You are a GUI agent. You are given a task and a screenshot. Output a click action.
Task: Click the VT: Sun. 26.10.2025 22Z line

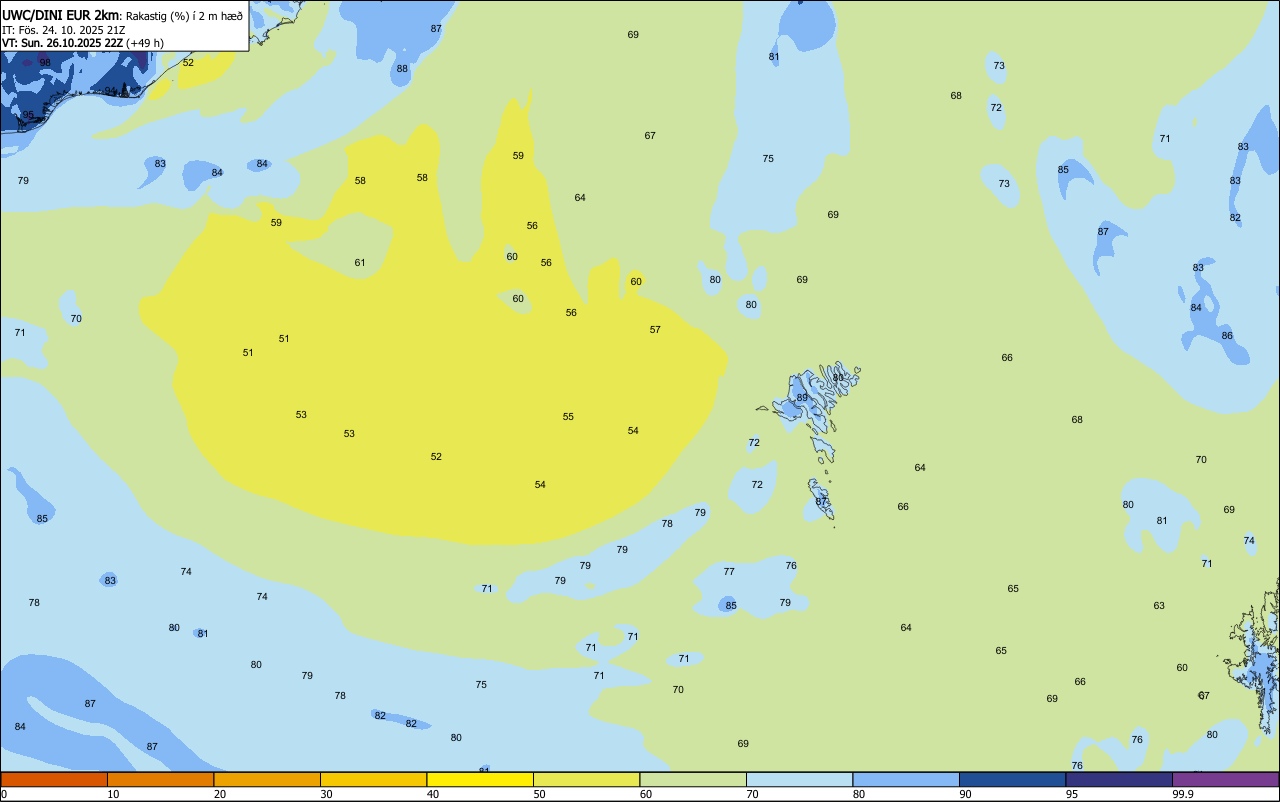click(62, 43)
